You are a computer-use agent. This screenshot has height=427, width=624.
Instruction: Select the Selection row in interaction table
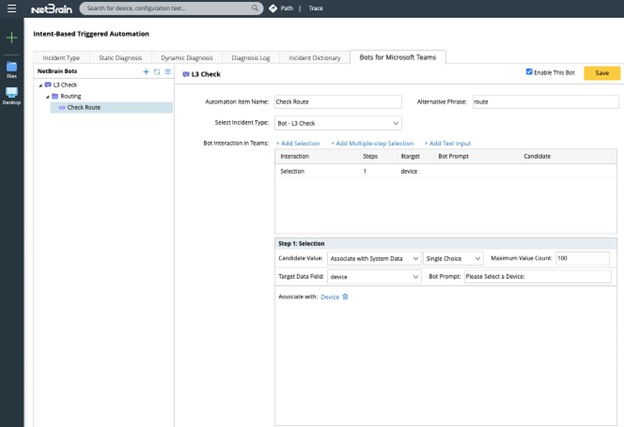click(x=446, y=171)
